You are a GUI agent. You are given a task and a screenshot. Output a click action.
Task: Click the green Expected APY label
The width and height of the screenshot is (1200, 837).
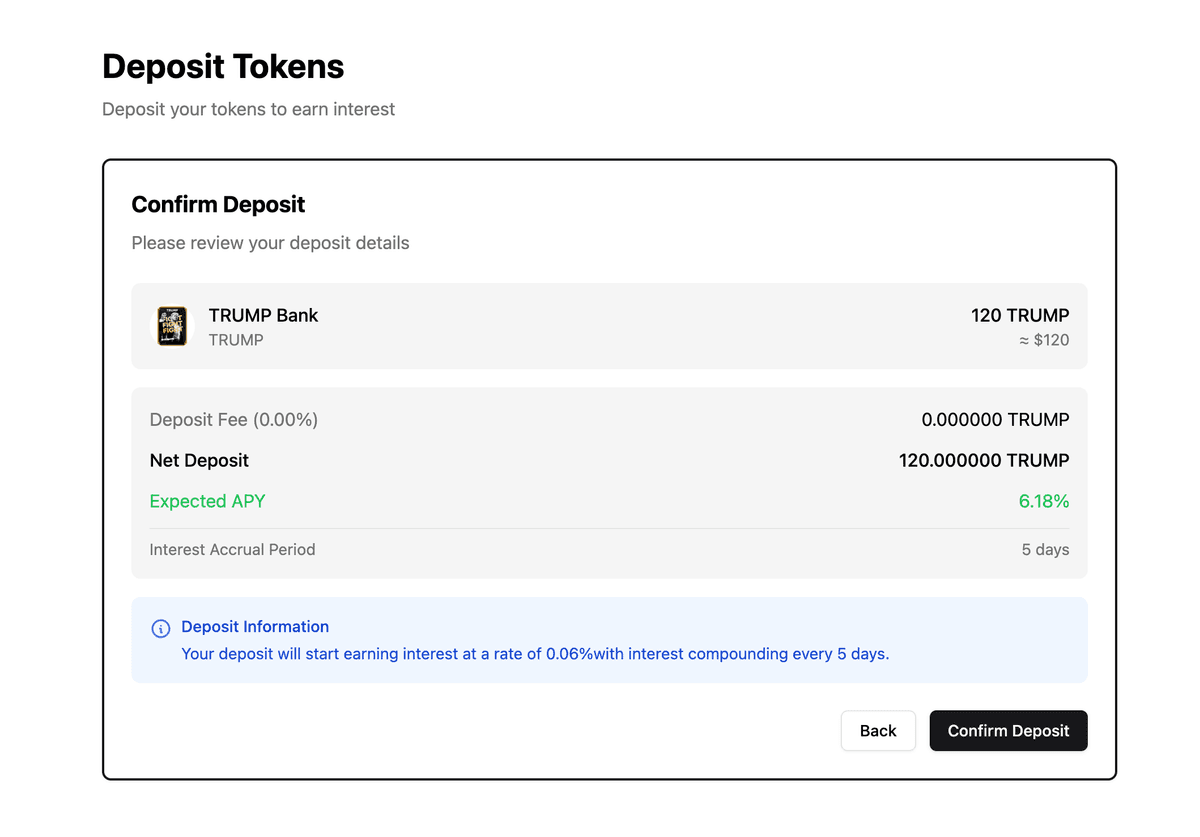207,502
